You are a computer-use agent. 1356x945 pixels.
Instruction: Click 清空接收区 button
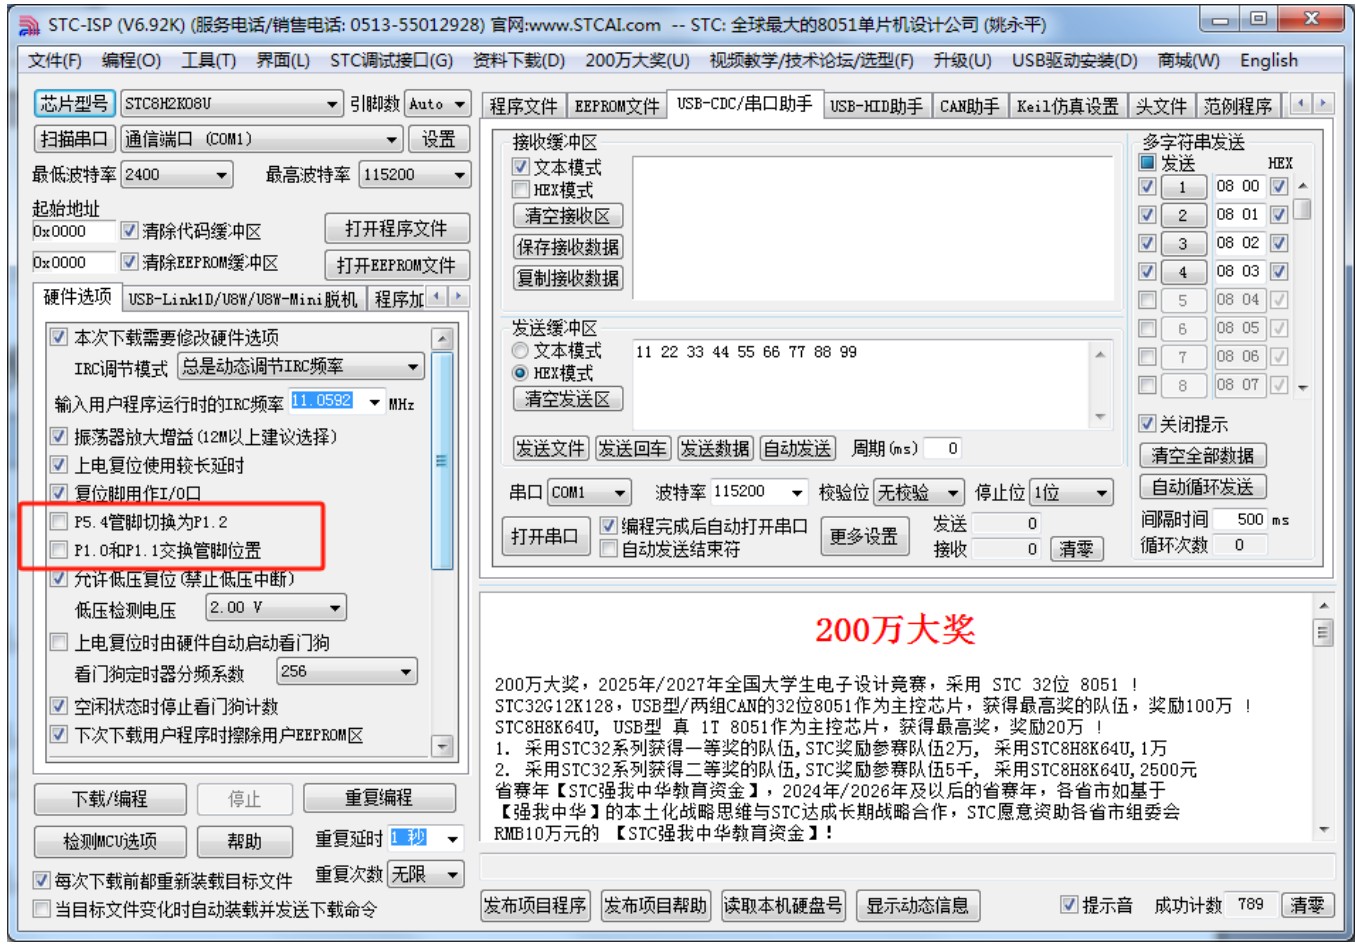pyautogui.click(x=568, y=216)
